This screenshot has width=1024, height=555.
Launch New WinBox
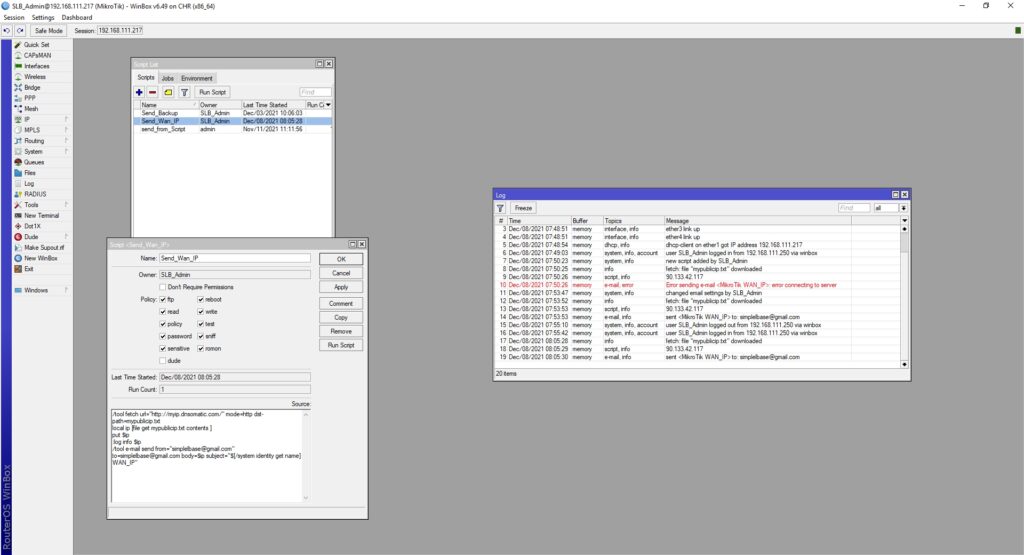tap(40, 258)
